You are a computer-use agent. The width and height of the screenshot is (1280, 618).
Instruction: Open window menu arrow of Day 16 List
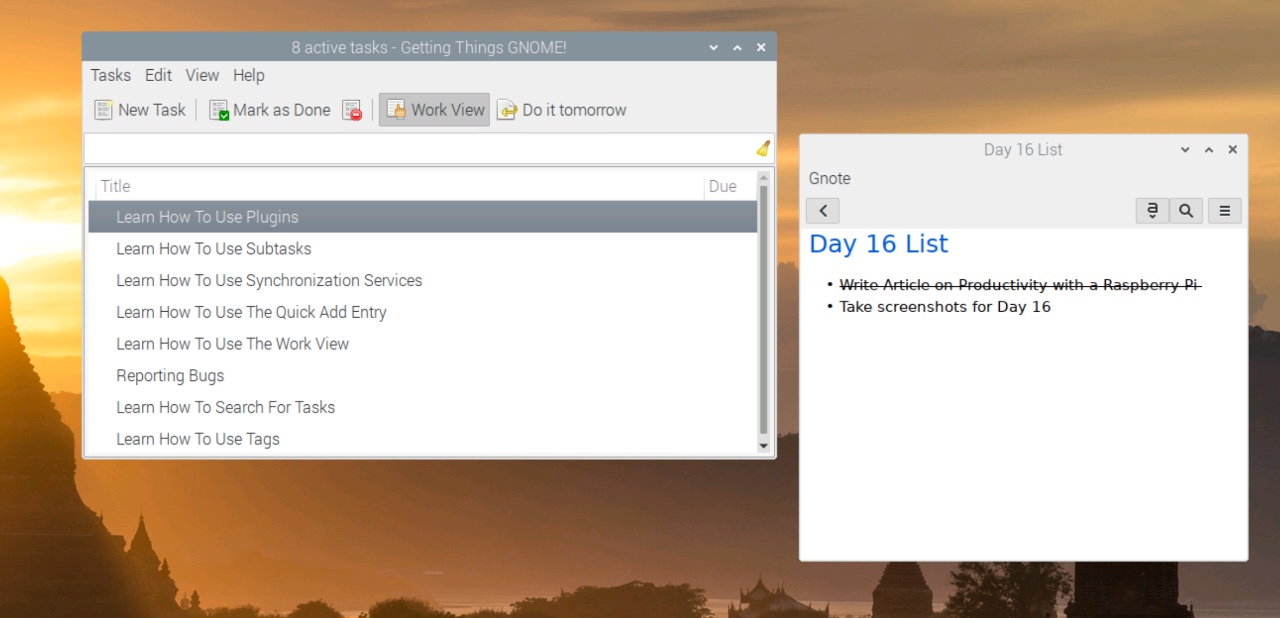coord(1185,150)
